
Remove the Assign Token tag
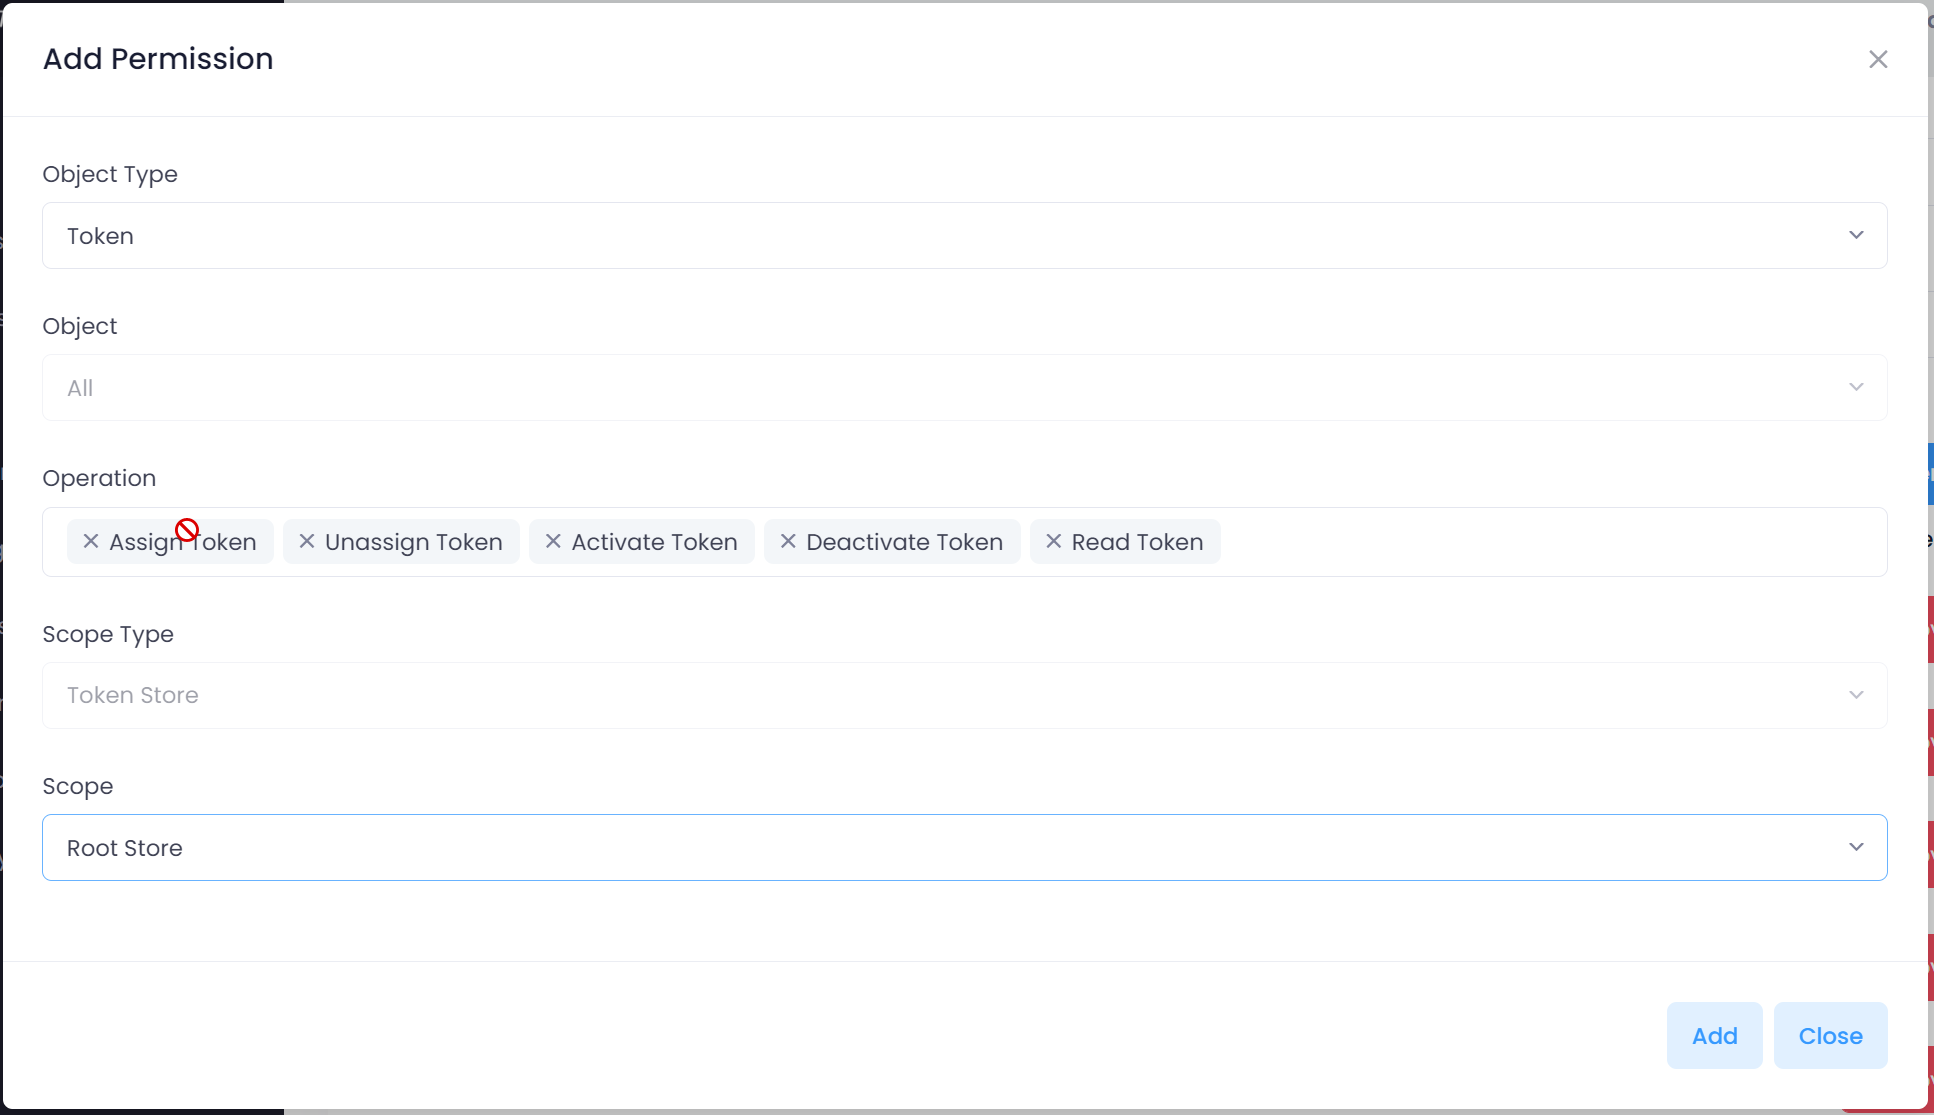91,541
